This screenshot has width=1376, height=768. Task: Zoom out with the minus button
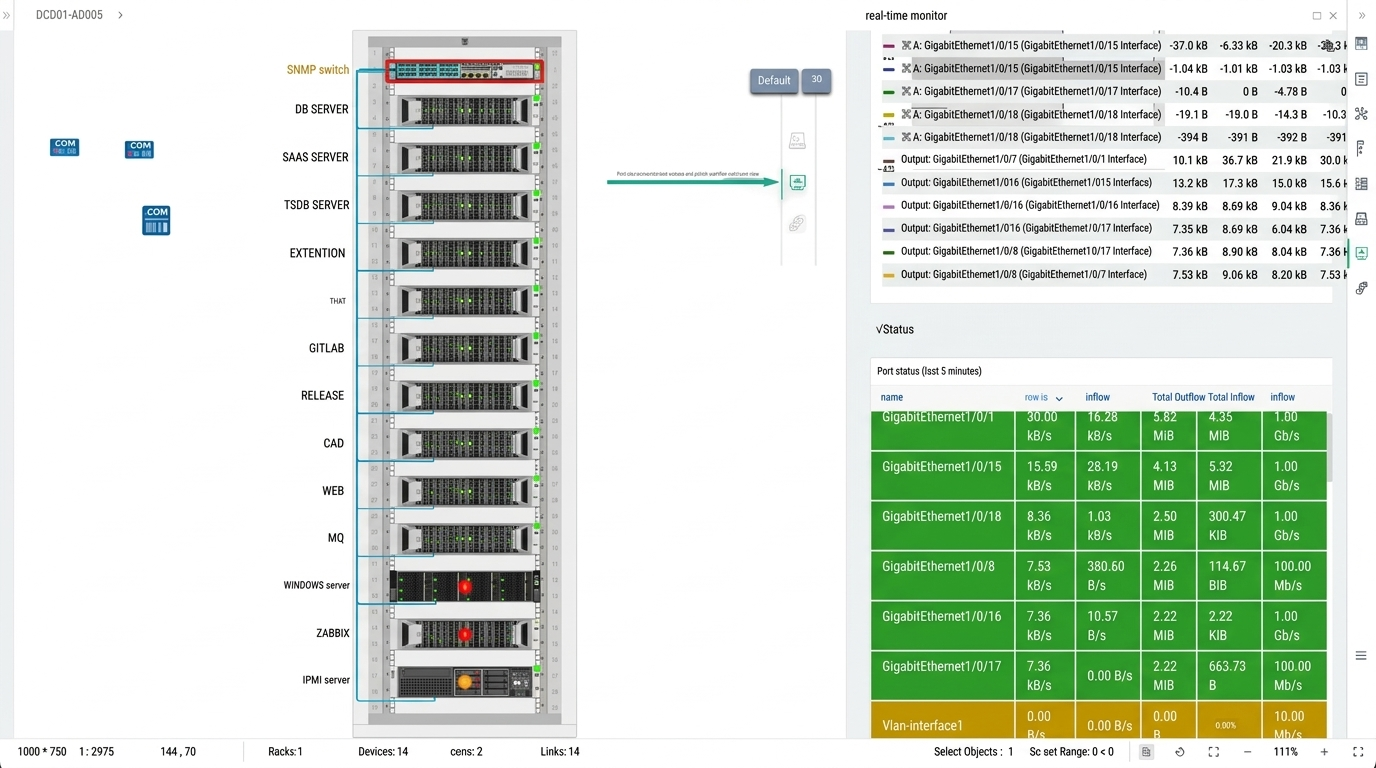(x=1248, y=752)
